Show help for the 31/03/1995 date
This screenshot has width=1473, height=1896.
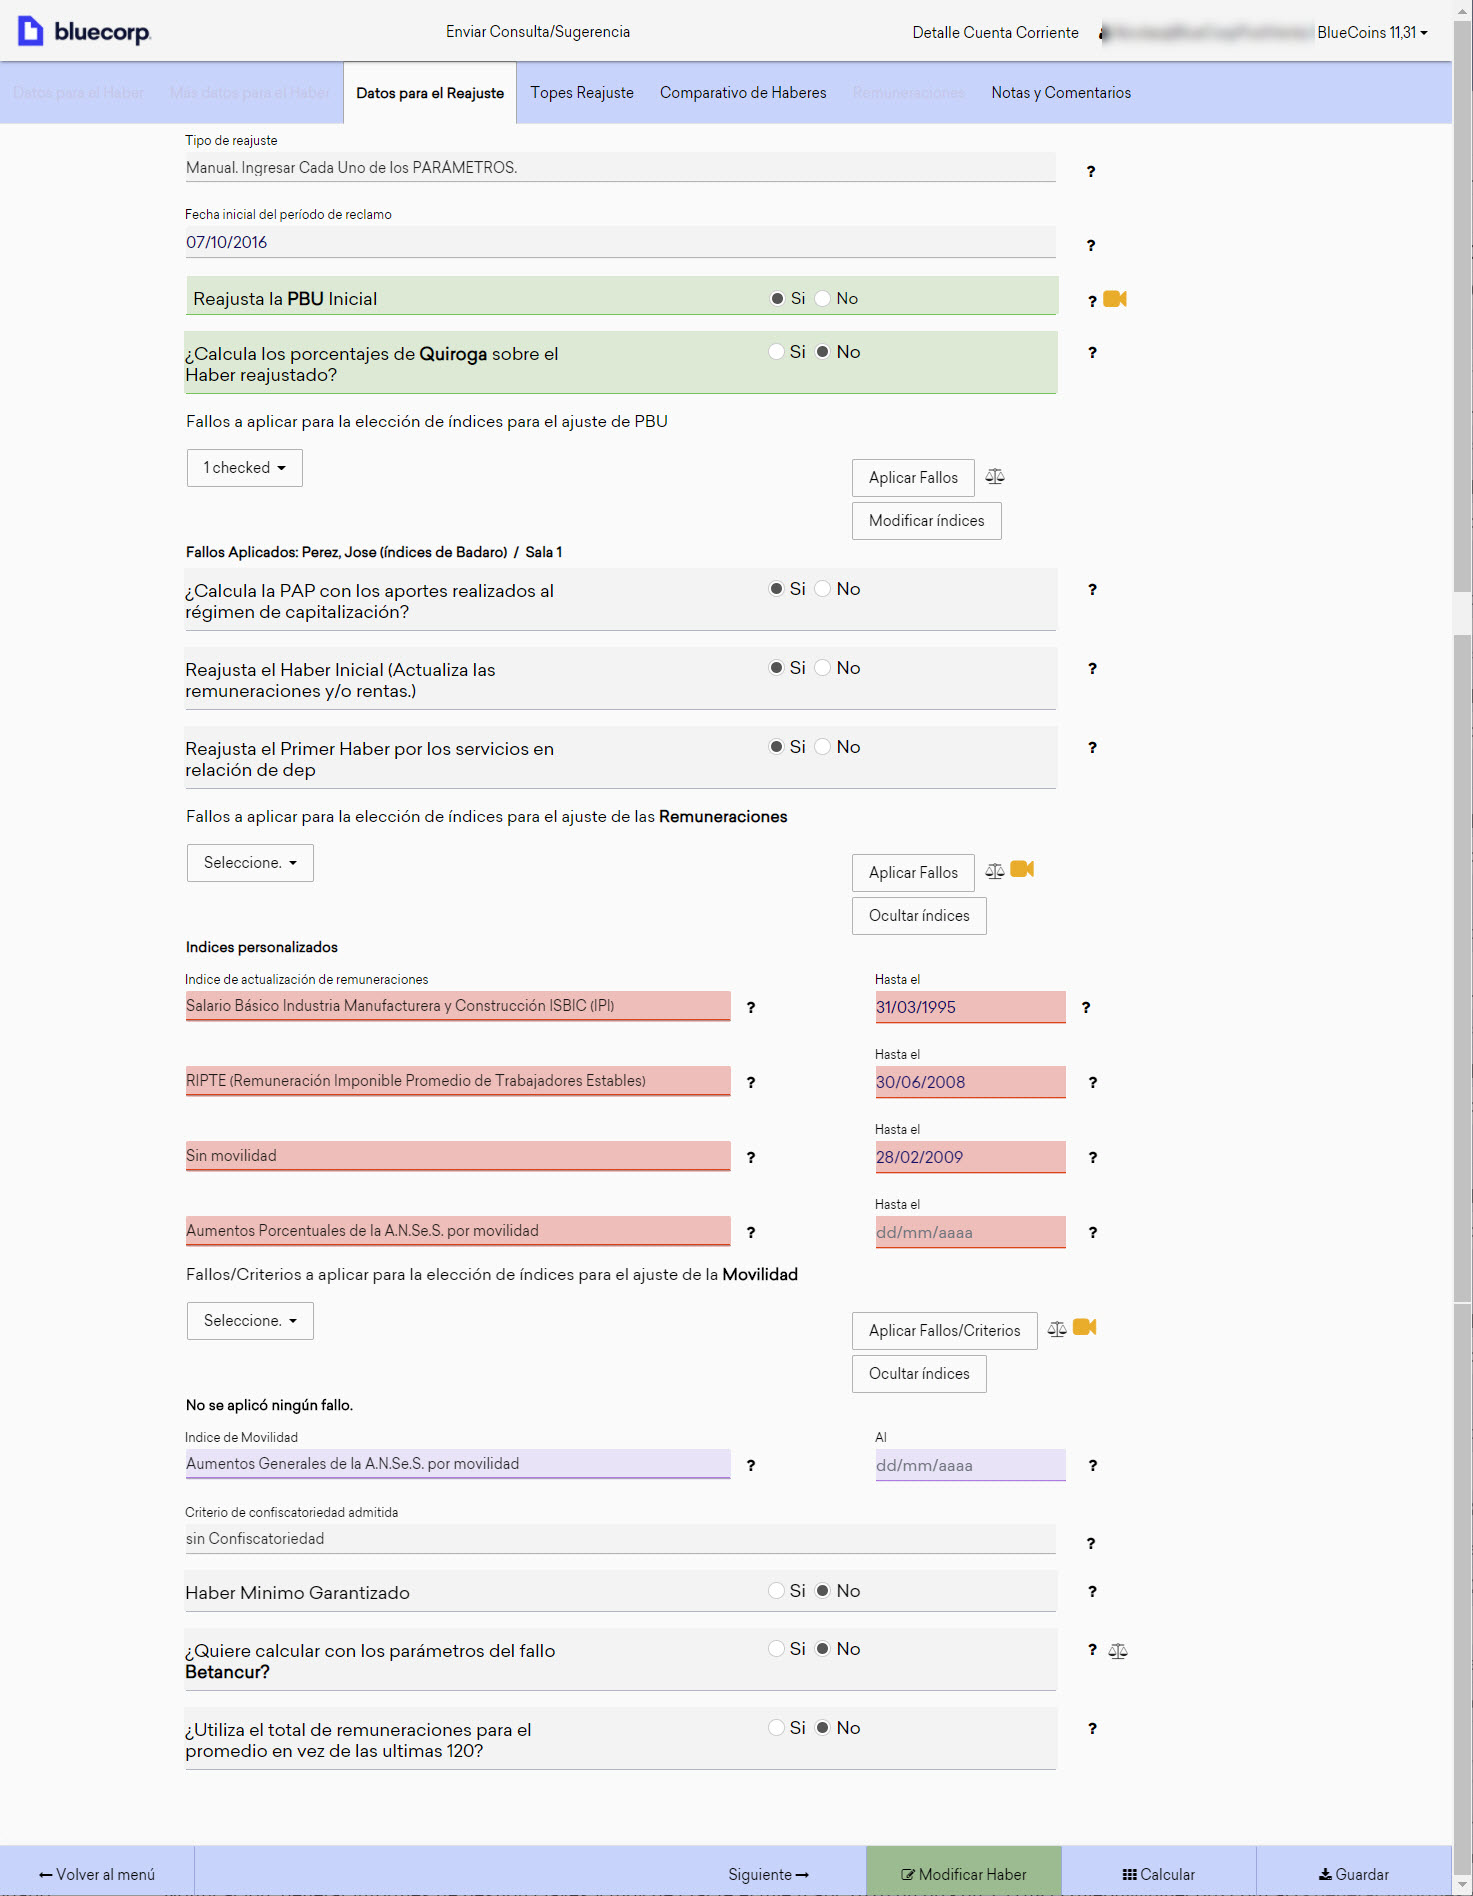click(x=1086, y=1008)
